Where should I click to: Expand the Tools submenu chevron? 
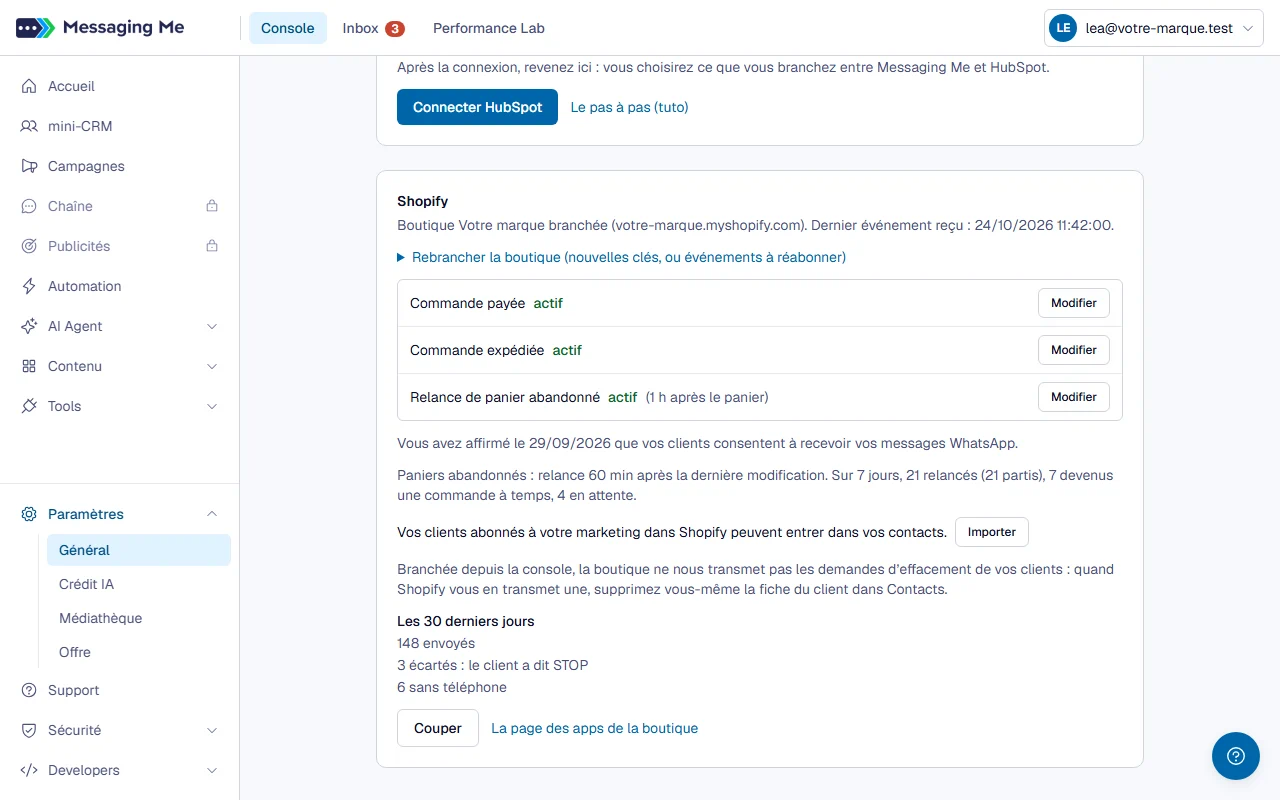(212, 406)
